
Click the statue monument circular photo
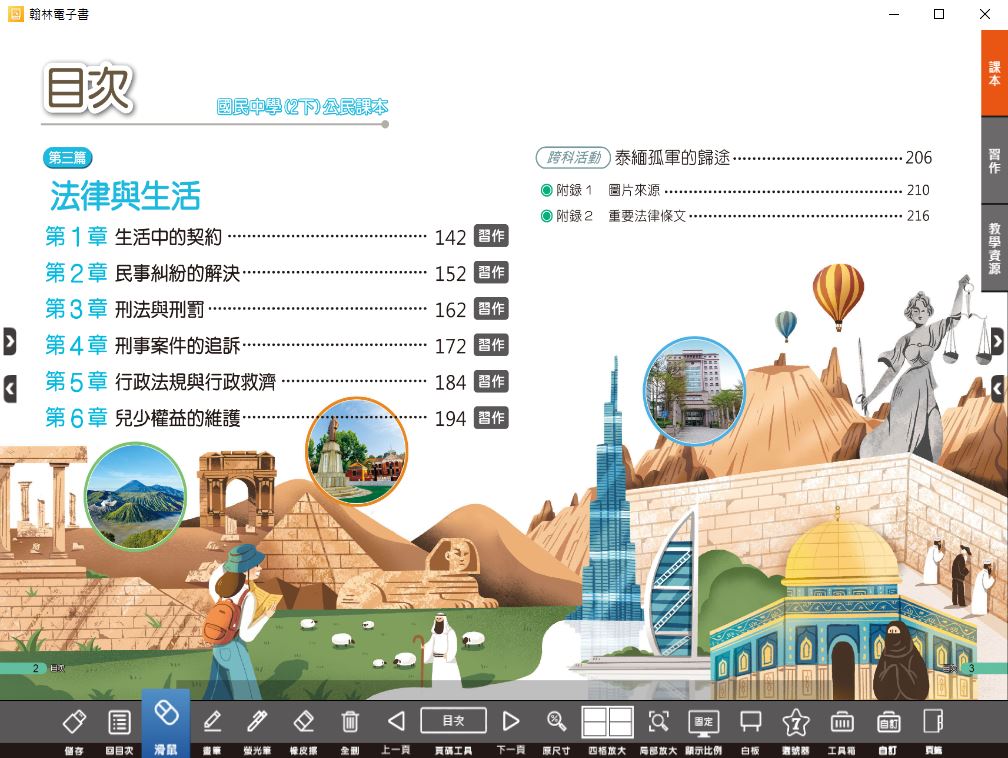(x=356, y=451)
